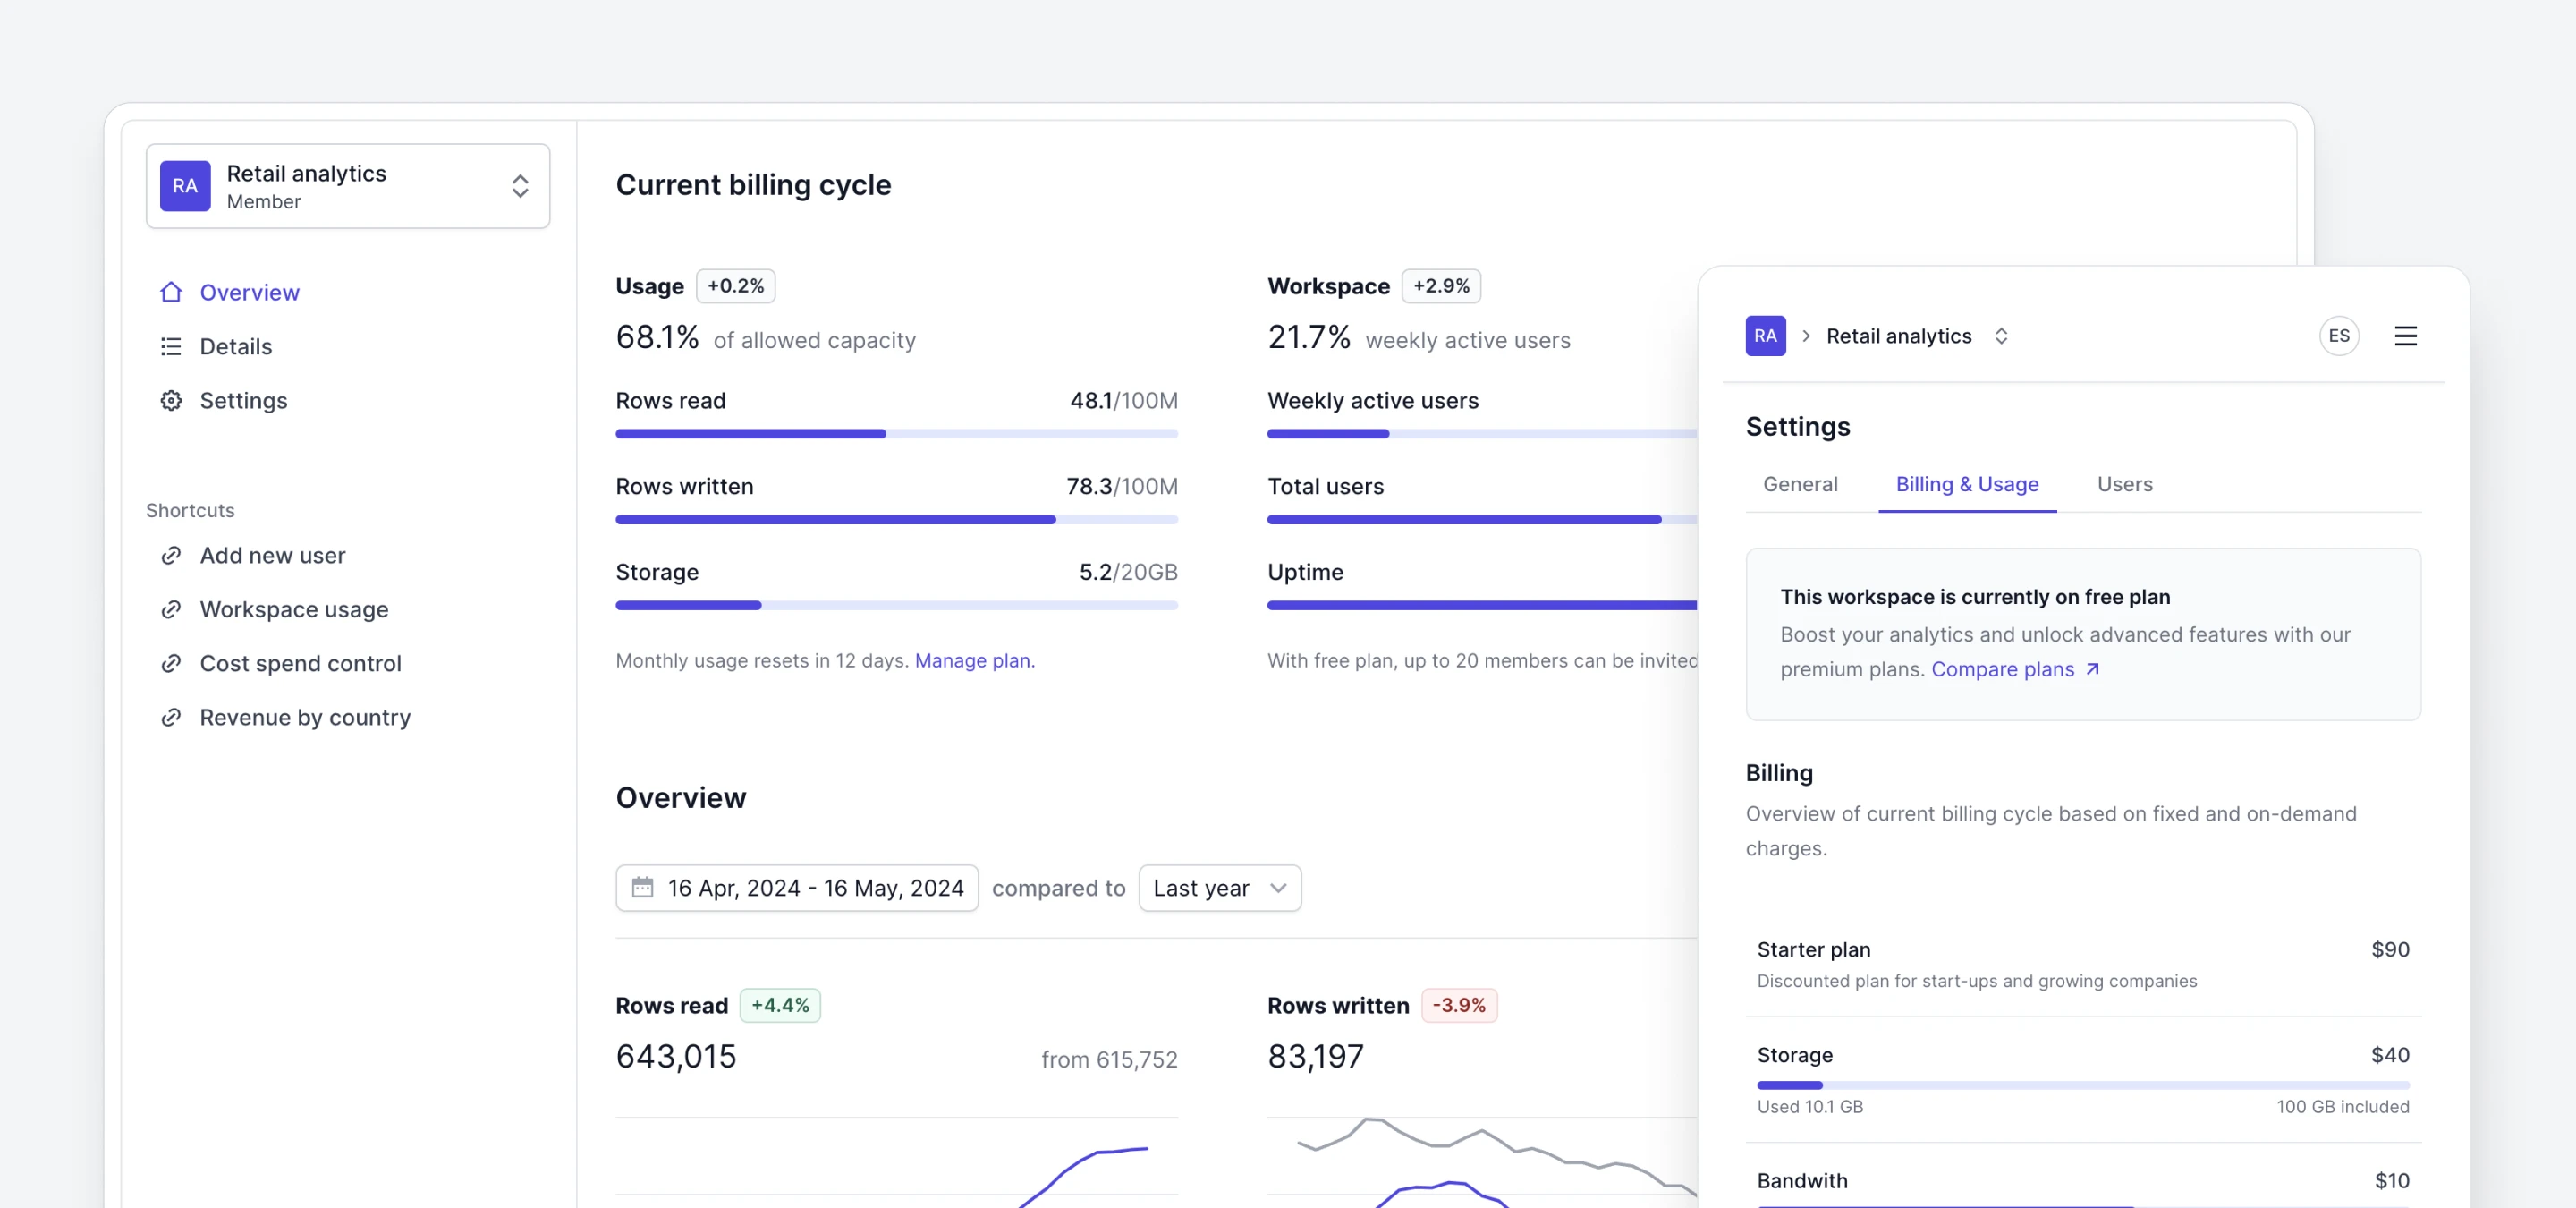Viewport: 2576px width, 1208px height.
Task: Switch to the Users settings tab
Action: [x=2124, y=484]
